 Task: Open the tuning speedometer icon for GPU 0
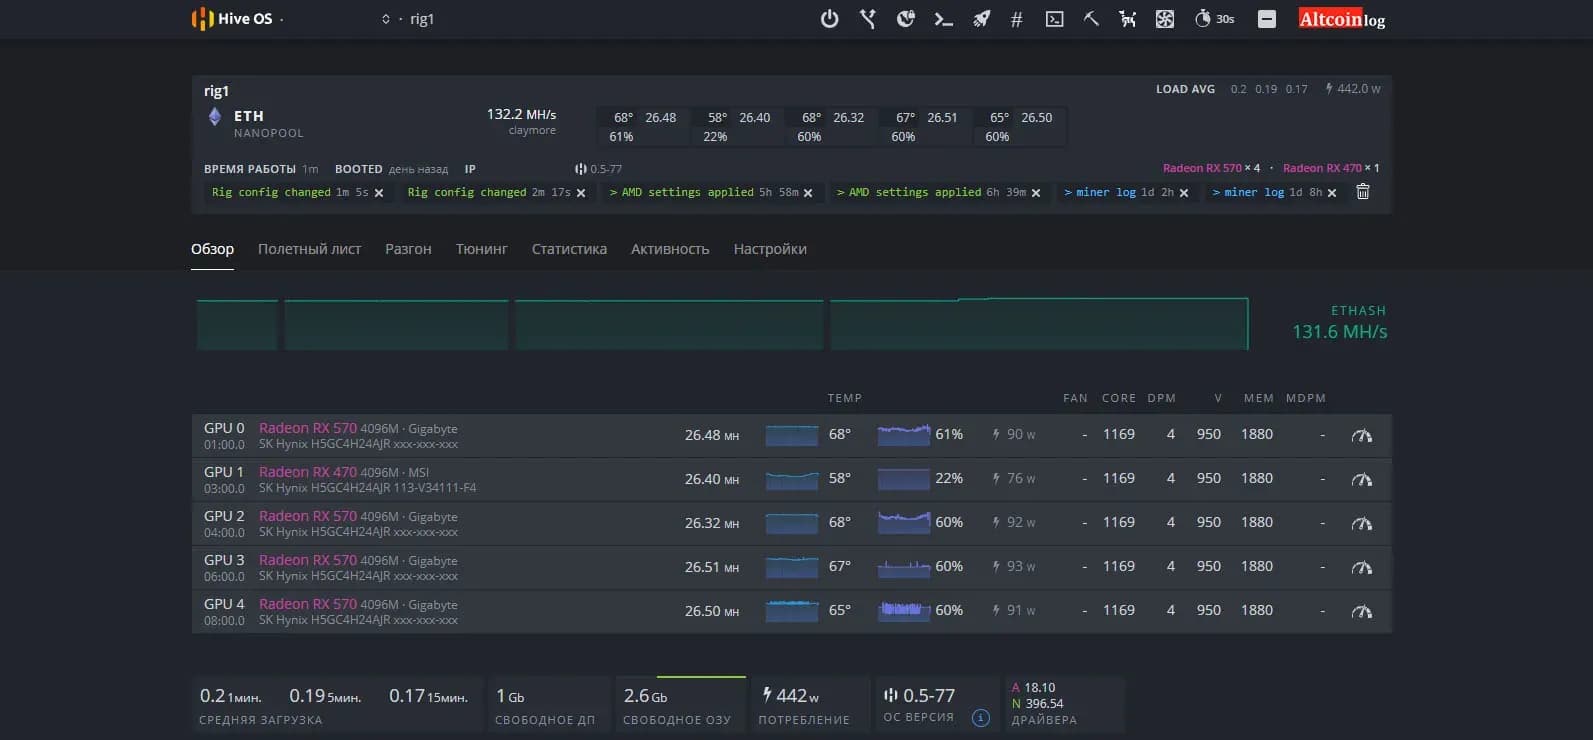tap(1362, 435)
